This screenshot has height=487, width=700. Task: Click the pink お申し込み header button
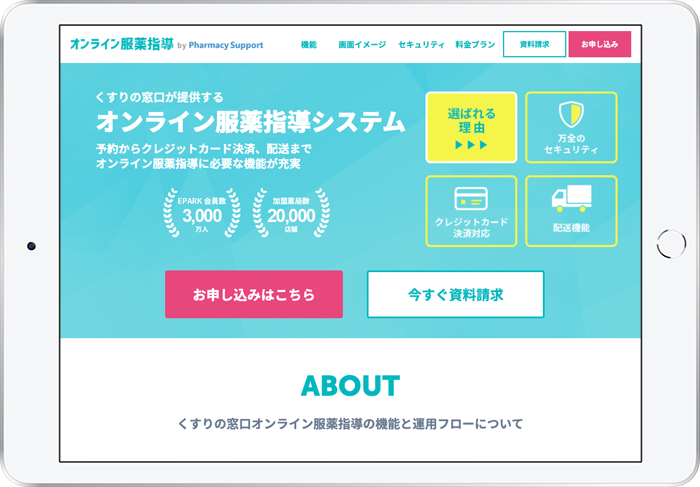point(600,44)
